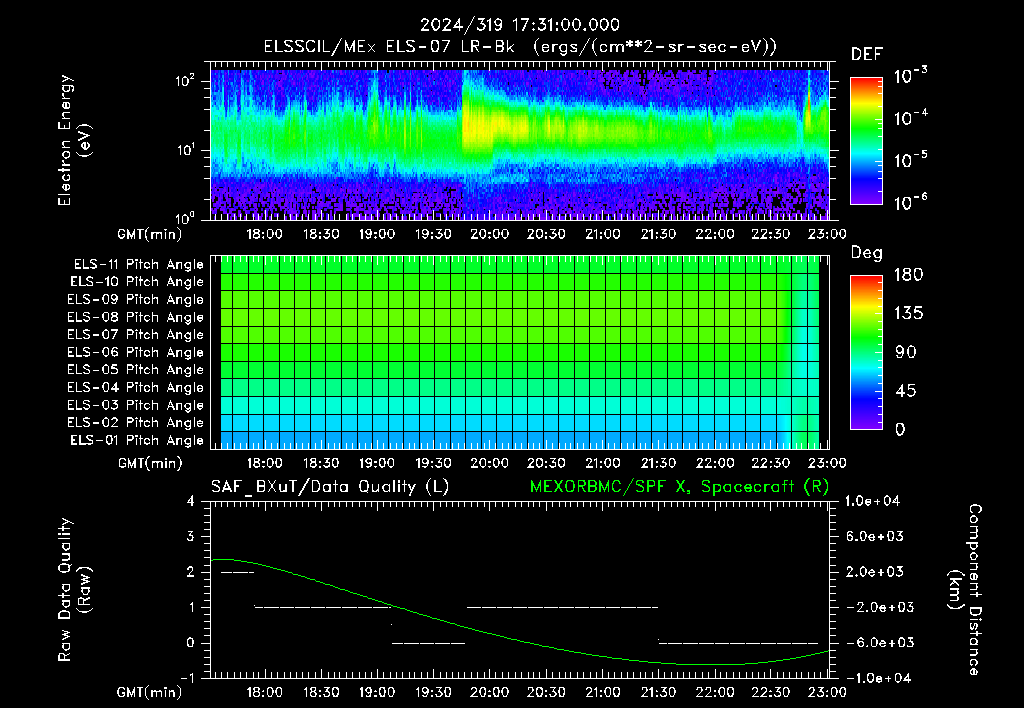Click GMT(min) label under electron spectrogram
Image resolution: width=1024 pixels, height=708 pixels.
(x=150, y=234)
